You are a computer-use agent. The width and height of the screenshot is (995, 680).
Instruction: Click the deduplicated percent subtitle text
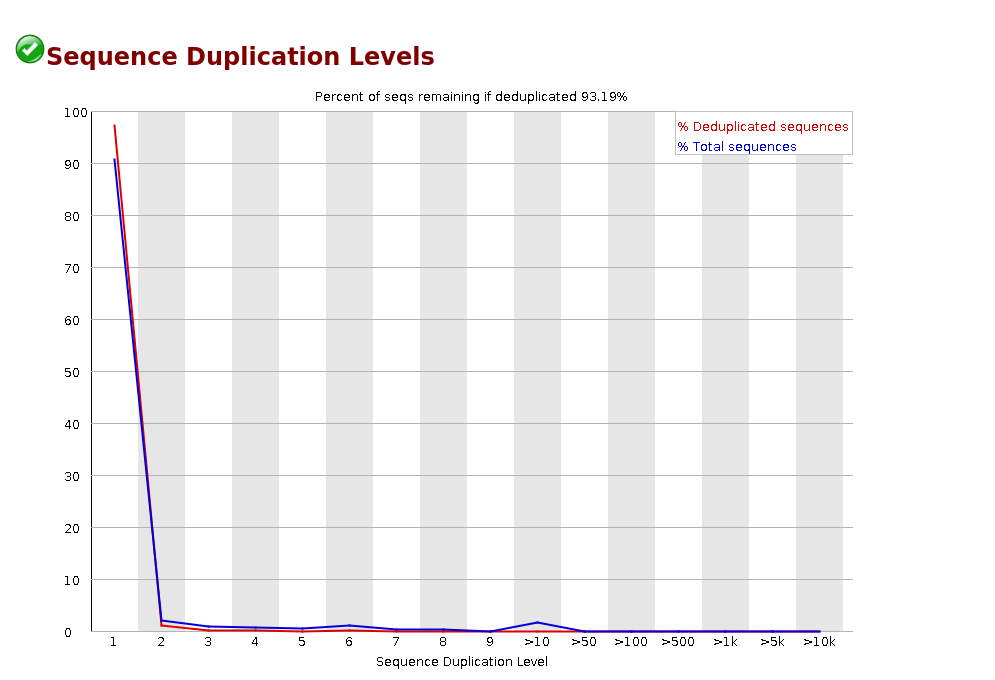471,96
